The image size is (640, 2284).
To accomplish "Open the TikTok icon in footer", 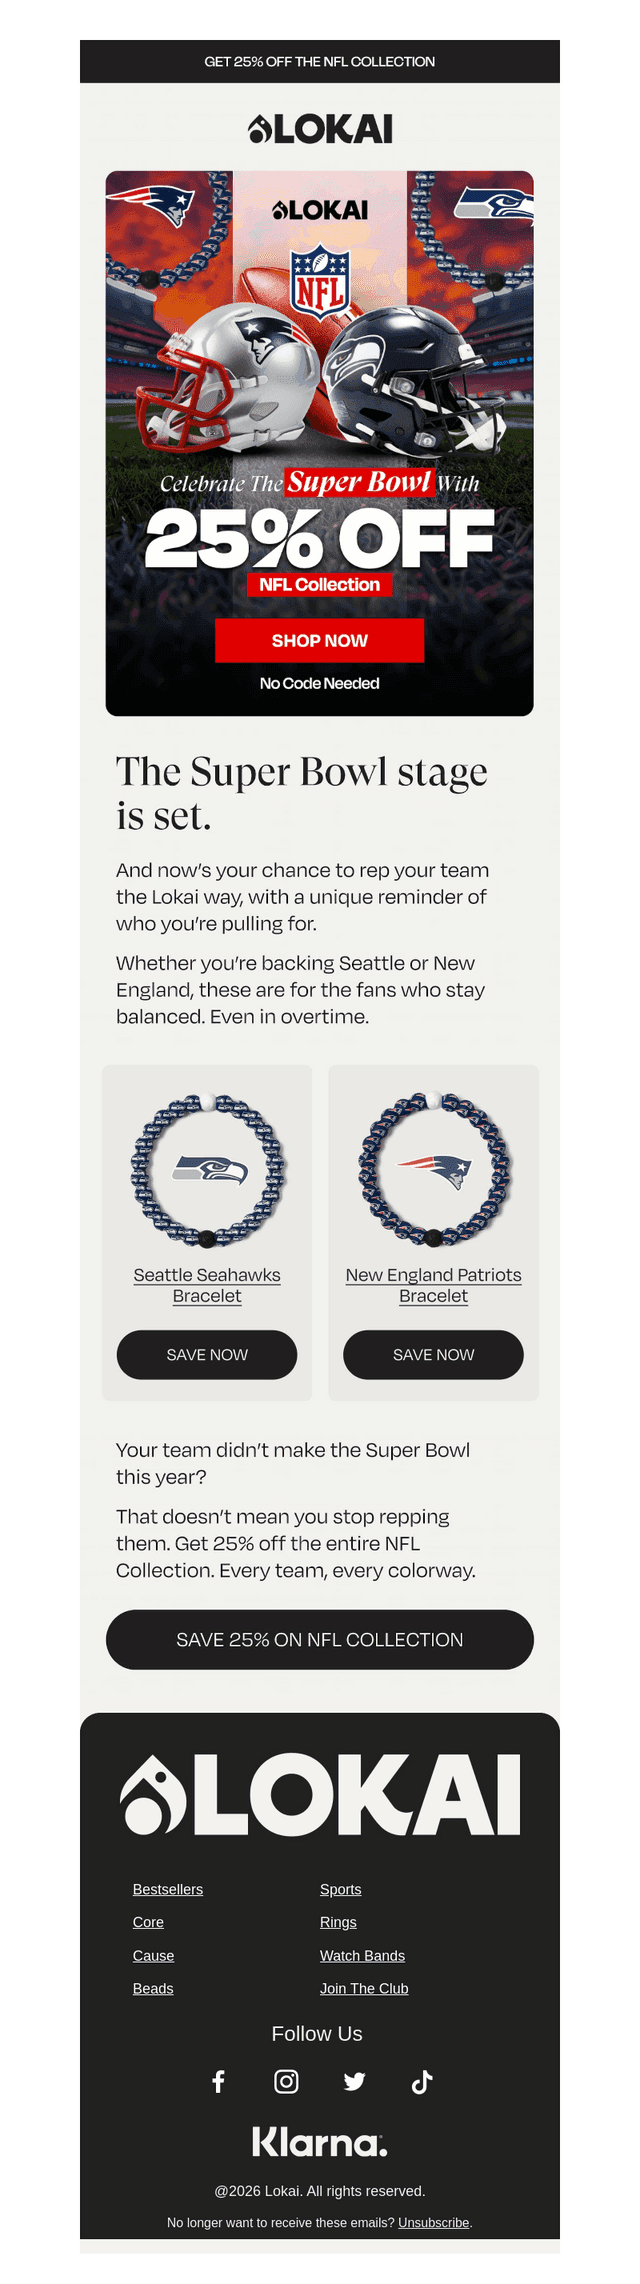I will coord(422,2081).
